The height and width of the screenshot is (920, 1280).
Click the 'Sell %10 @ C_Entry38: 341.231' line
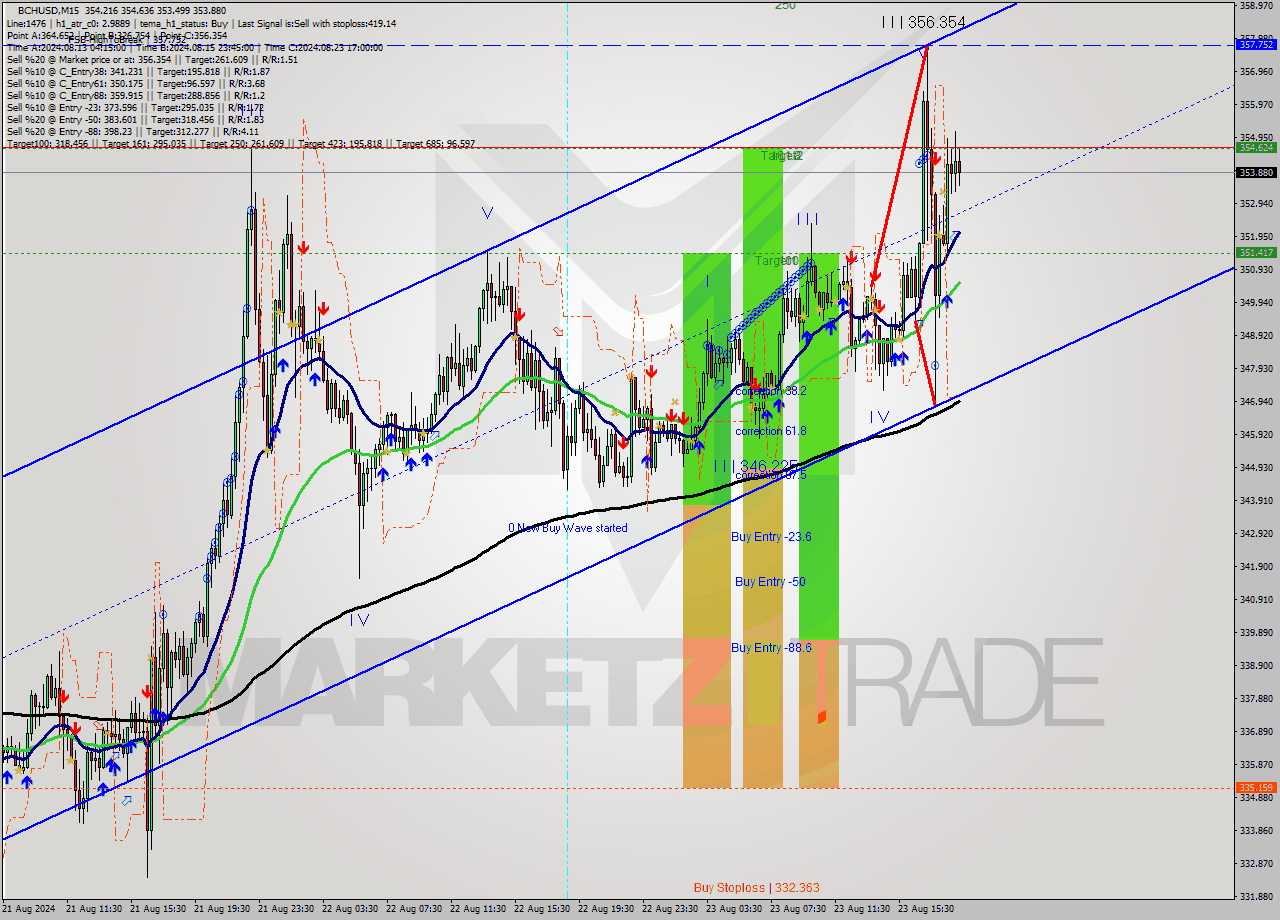click(x=138, y=72)
